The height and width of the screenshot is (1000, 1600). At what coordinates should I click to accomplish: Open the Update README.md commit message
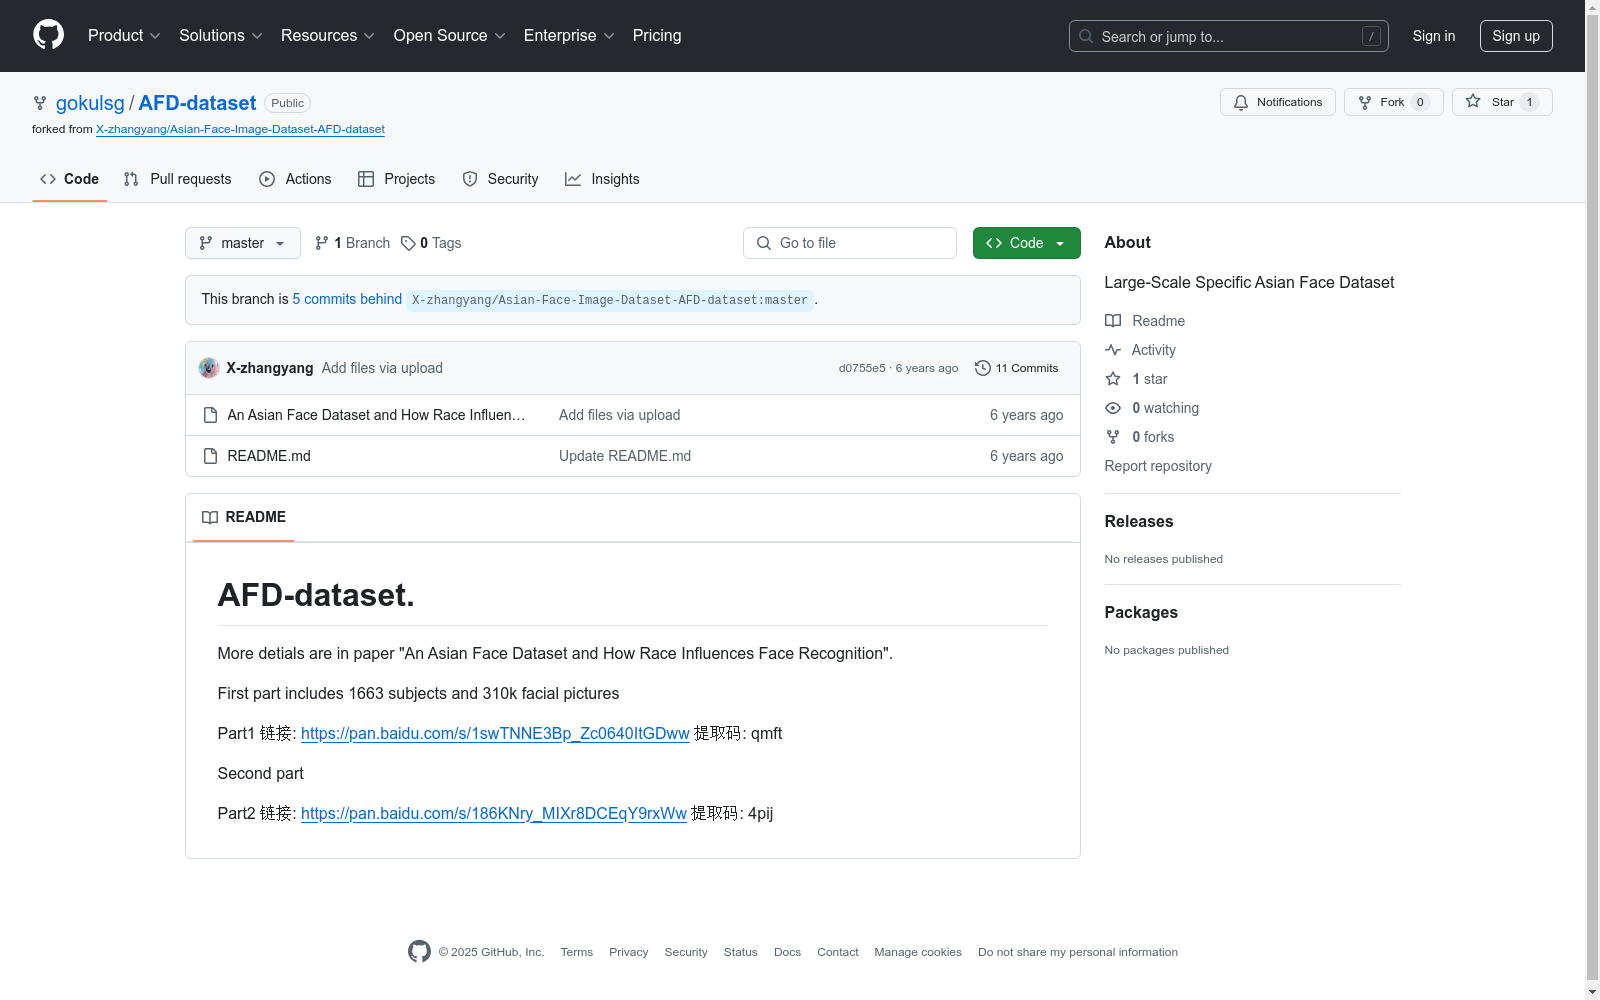(x=625, y=456)
